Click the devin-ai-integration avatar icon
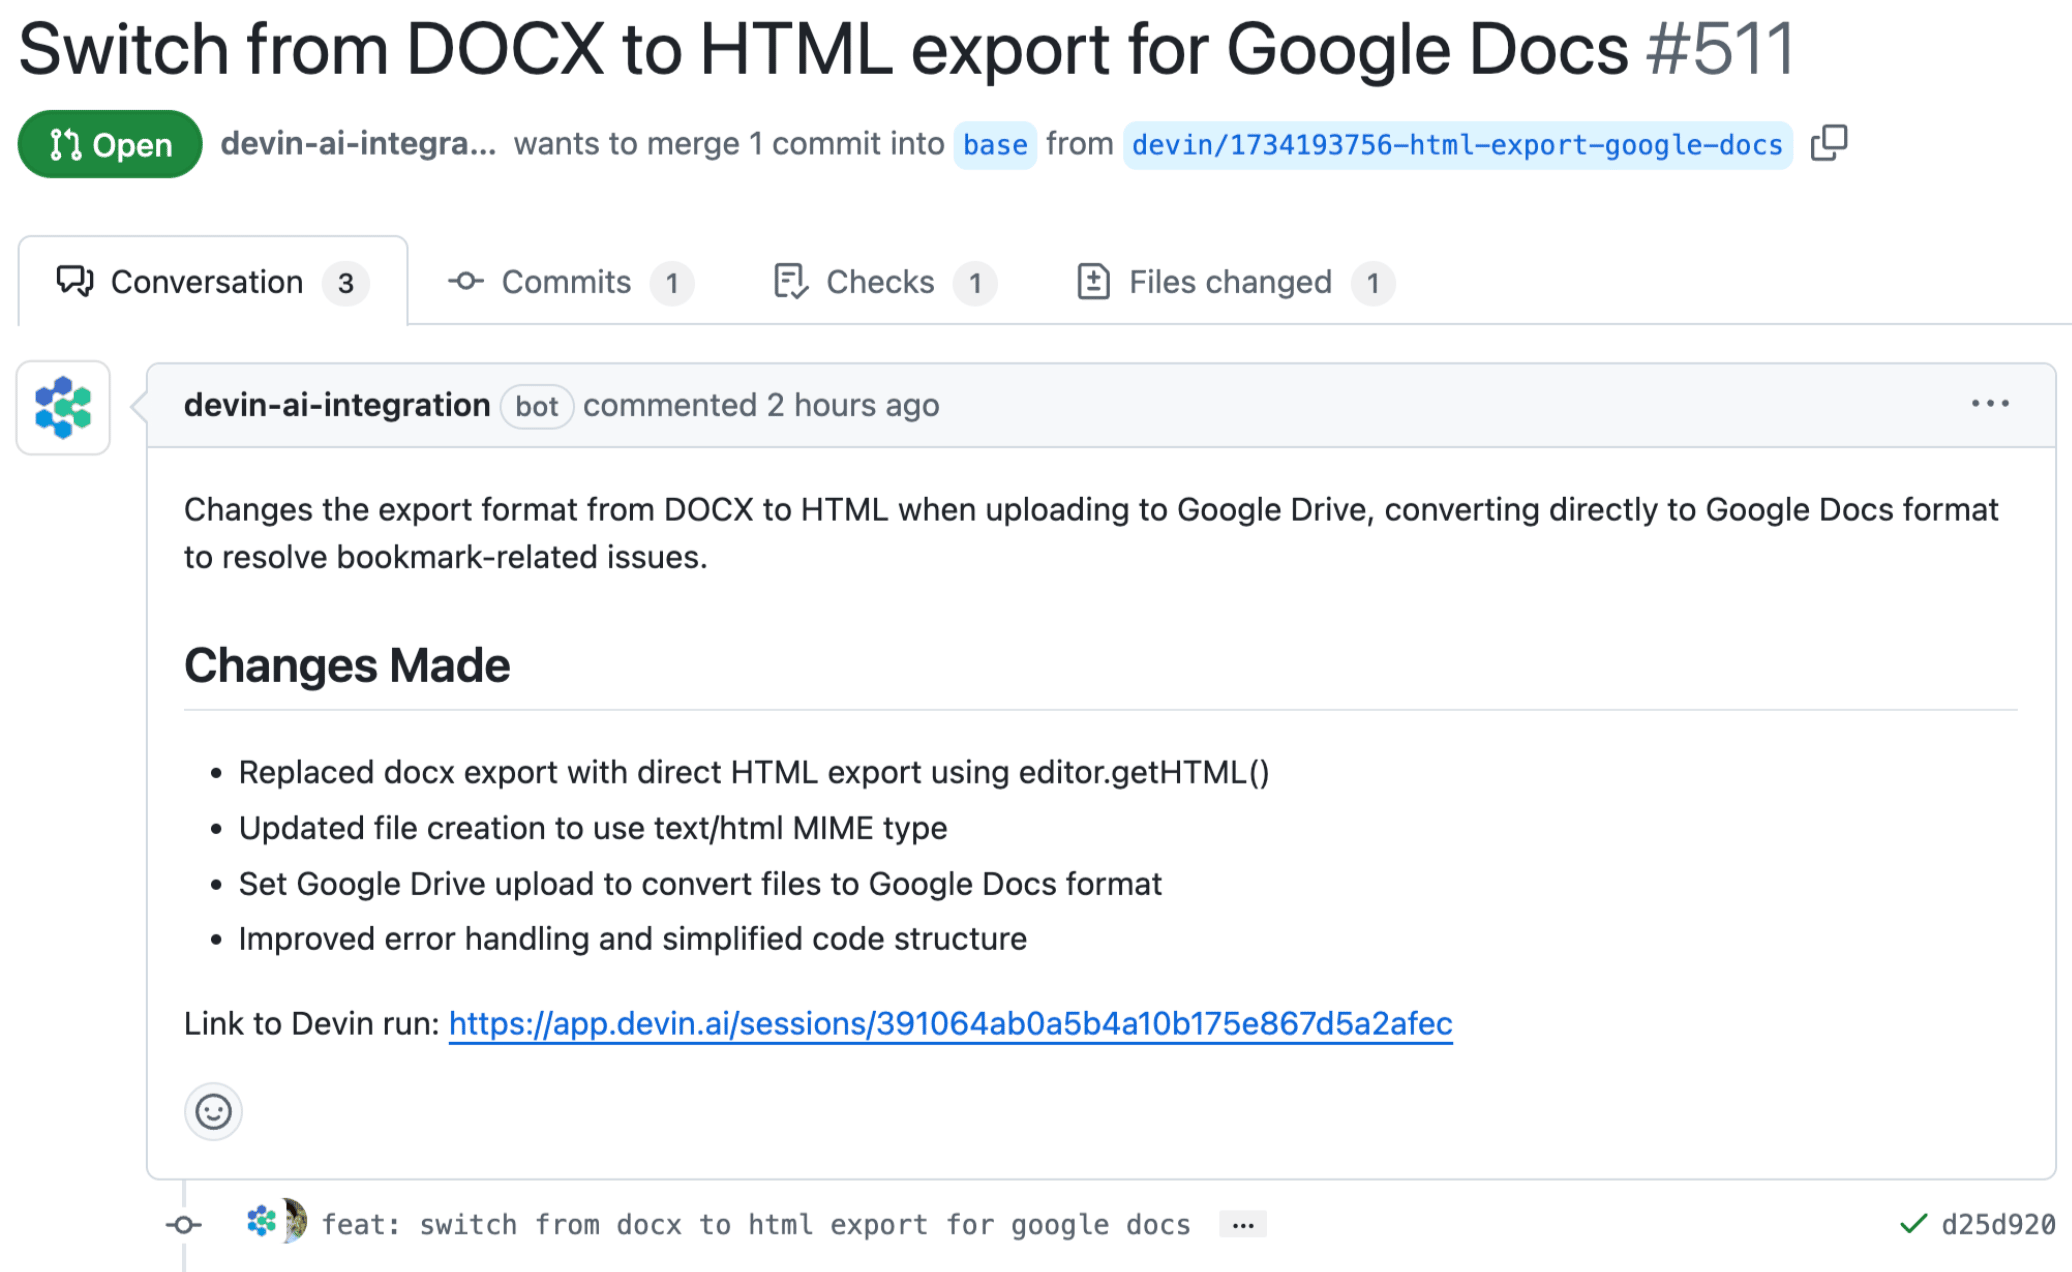 [63, 407]
